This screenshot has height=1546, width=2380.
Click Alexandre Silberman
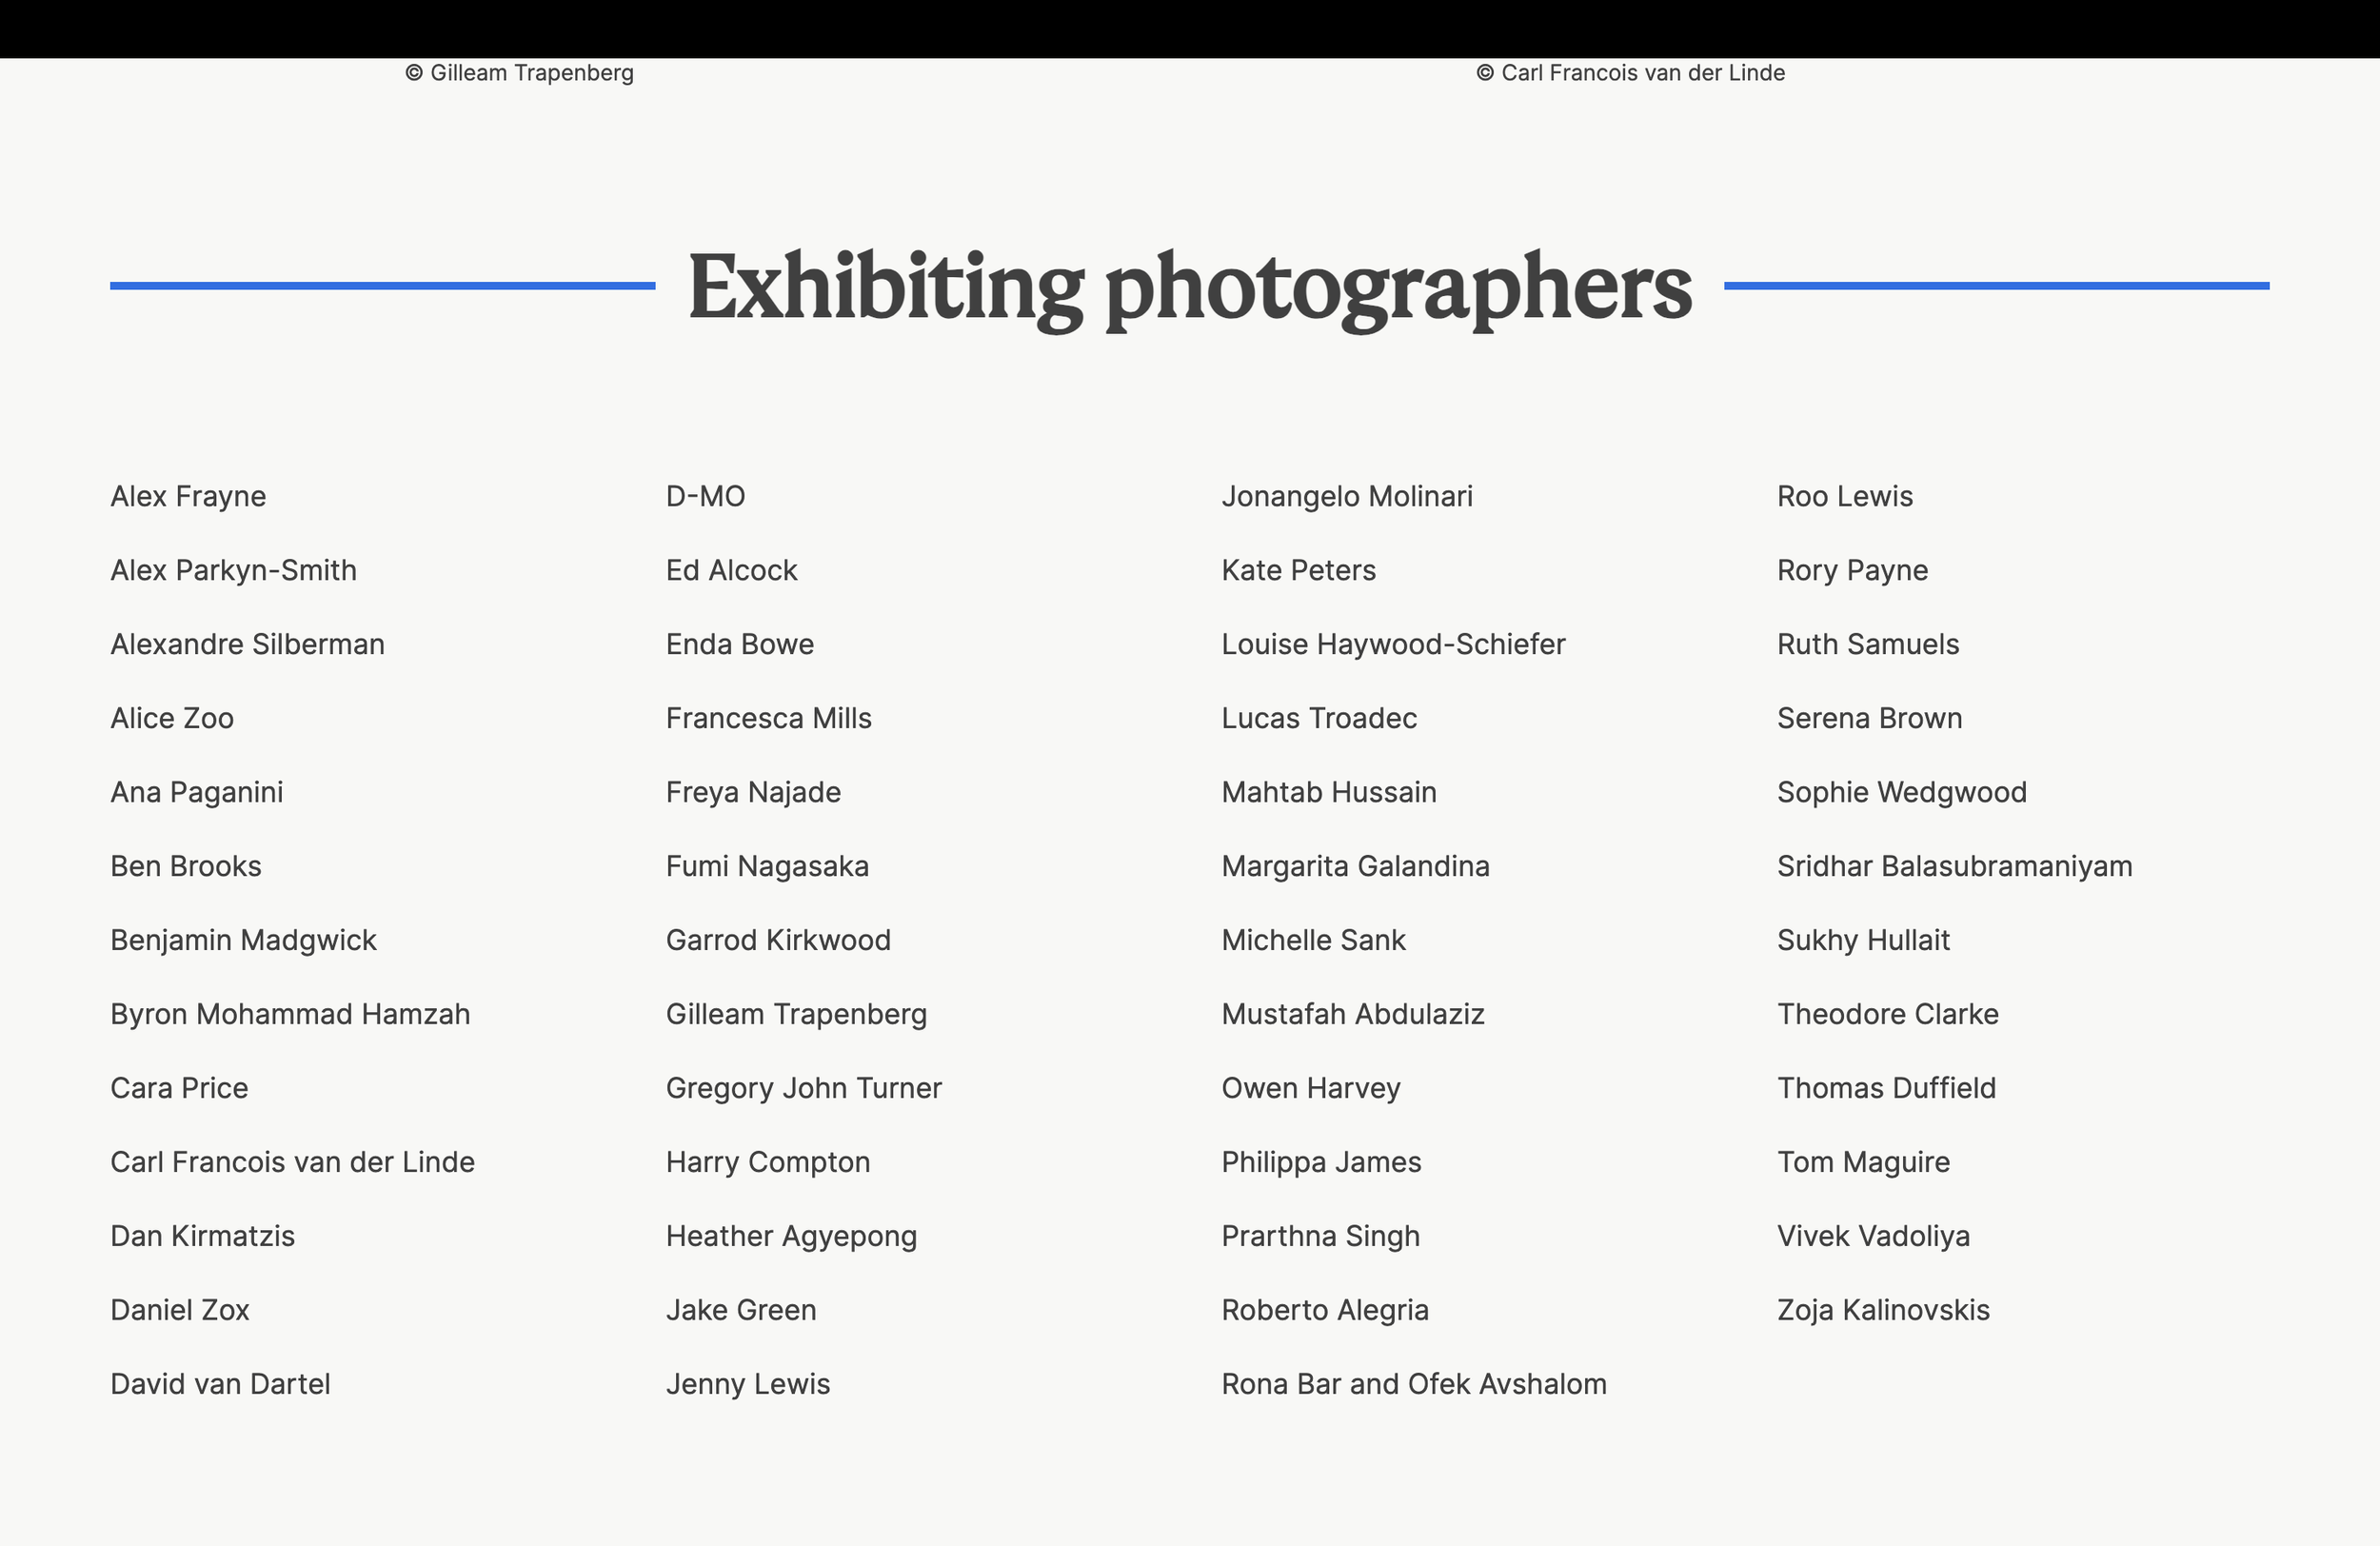coord(247,645)
